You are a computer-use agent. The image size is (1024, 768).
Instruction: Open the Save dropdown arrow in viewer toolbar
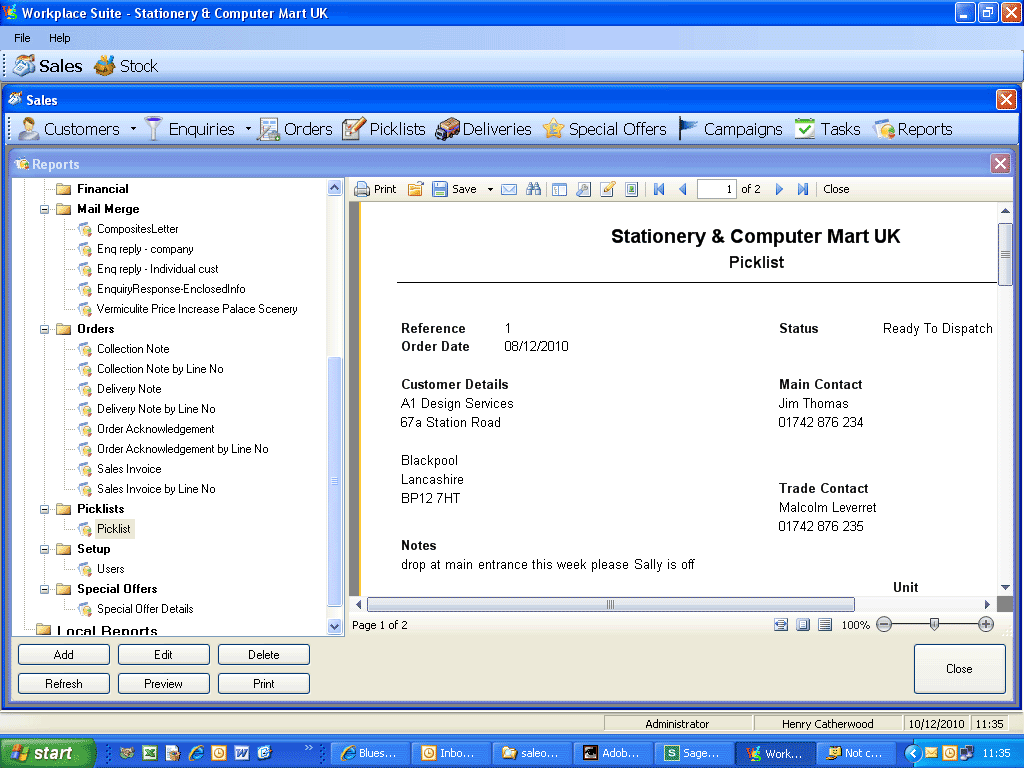pyautogui.click(x=490, y=189)
